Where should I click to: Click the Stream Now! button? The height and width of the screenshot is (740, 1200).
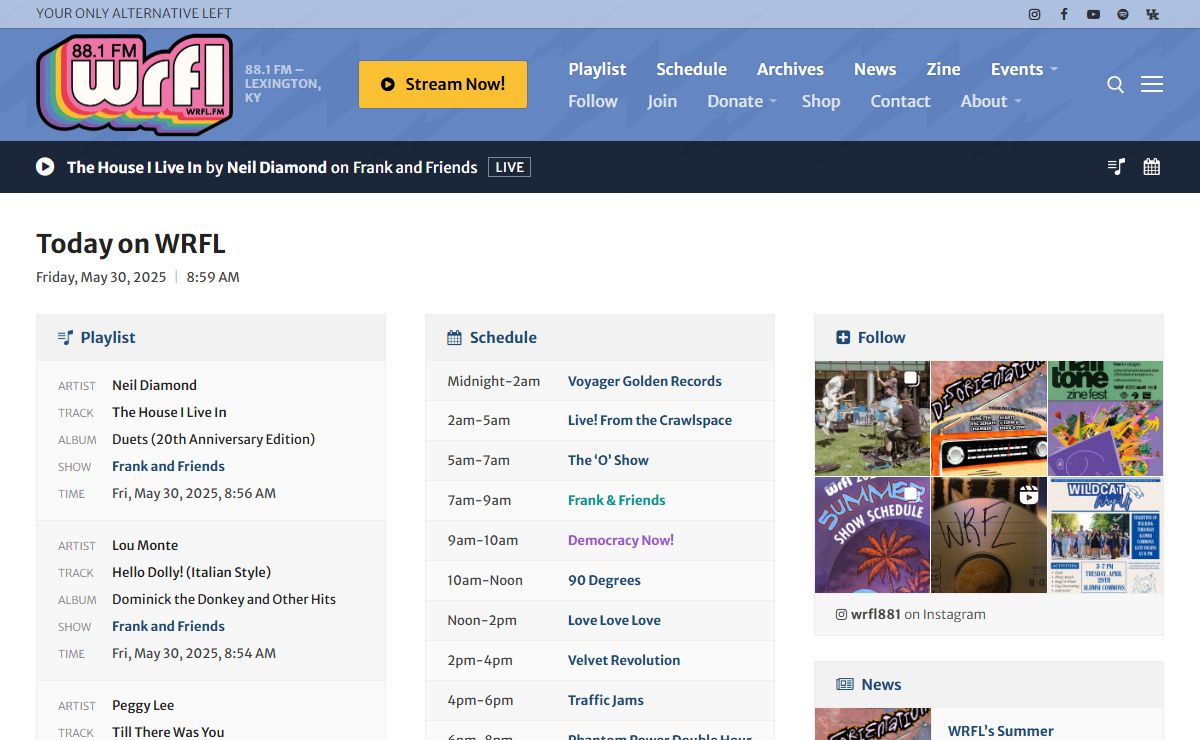coord(443,84)
